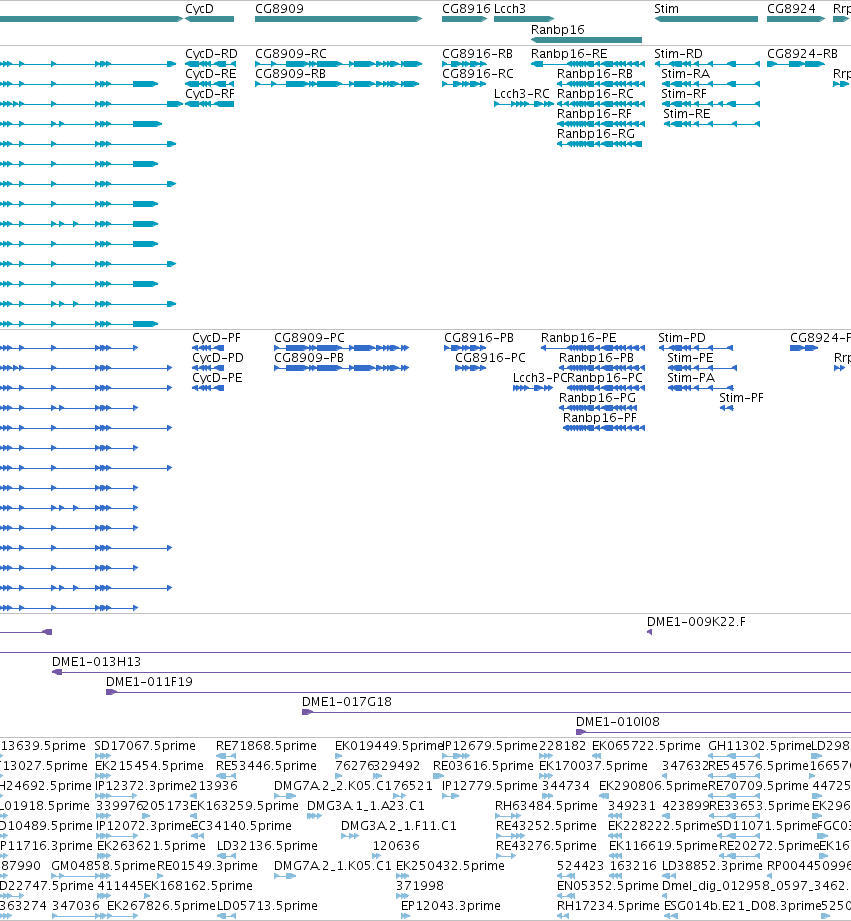Click transcript Ranbp16-RC
The width and height of the screenshot is (851, 921).
point(601,104)
